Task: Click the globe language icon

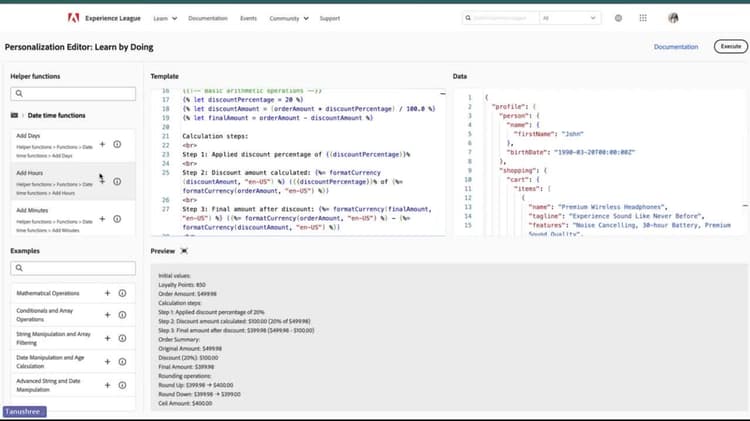Action: pyautogui.click(x=618, y=18)
